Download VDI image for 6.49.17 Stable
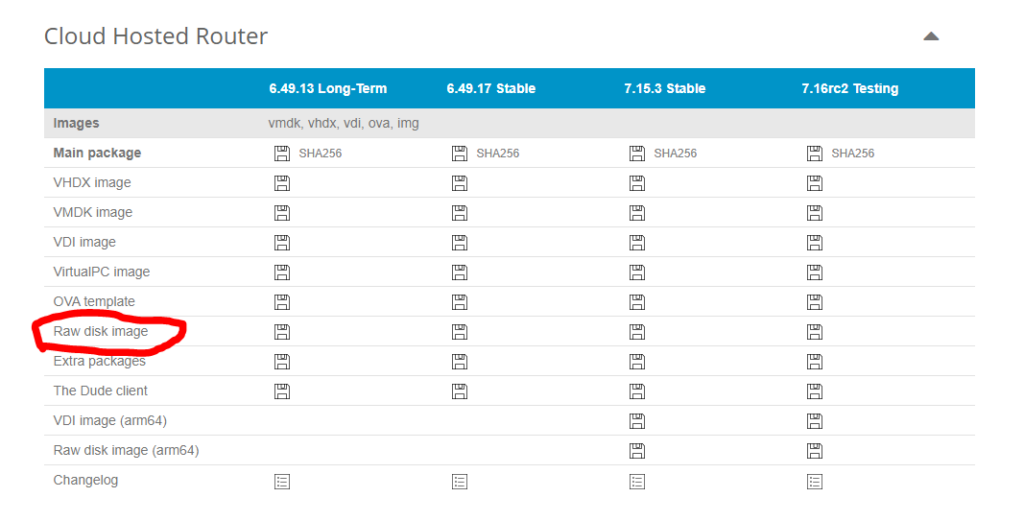 (x=460, y=243)
